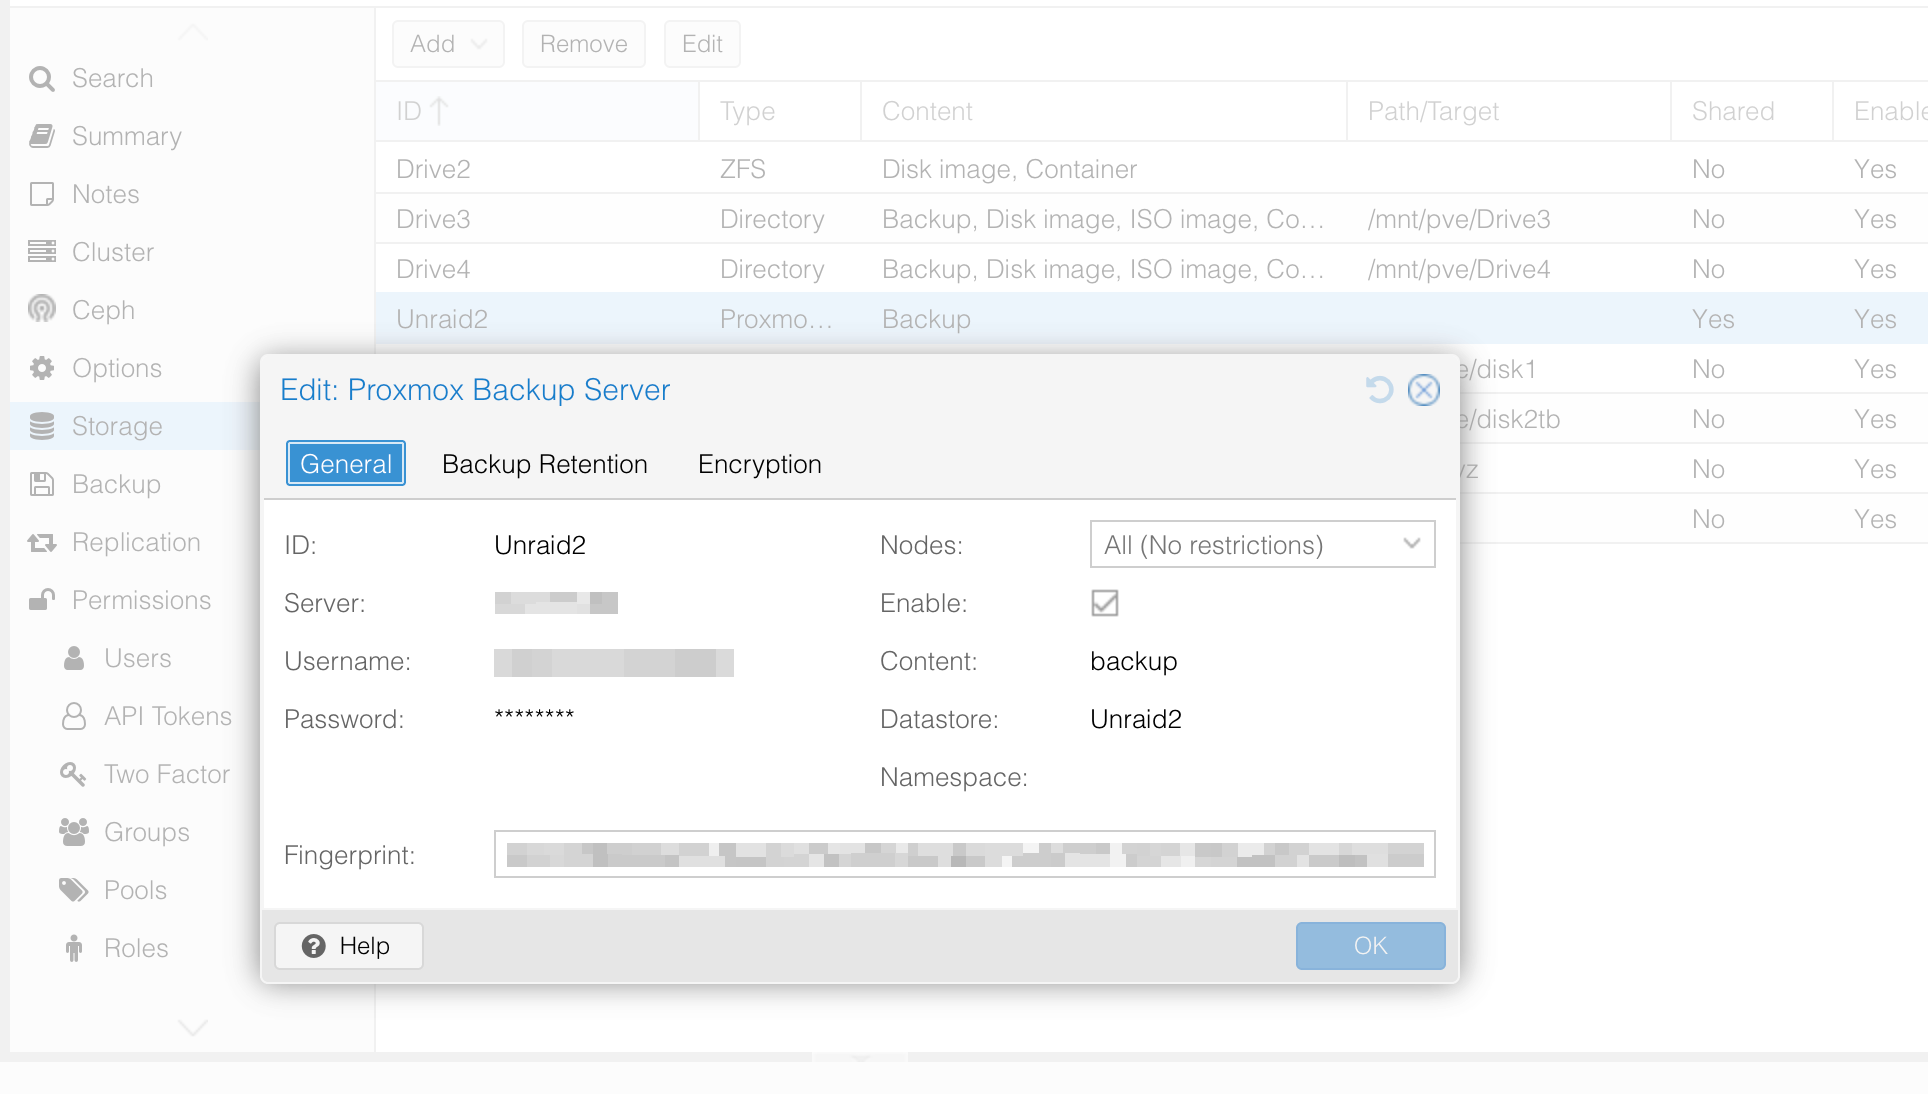1928x1094 pixels.
Task: Select the Two Factor key icon
Action: [x=71, y=774]
